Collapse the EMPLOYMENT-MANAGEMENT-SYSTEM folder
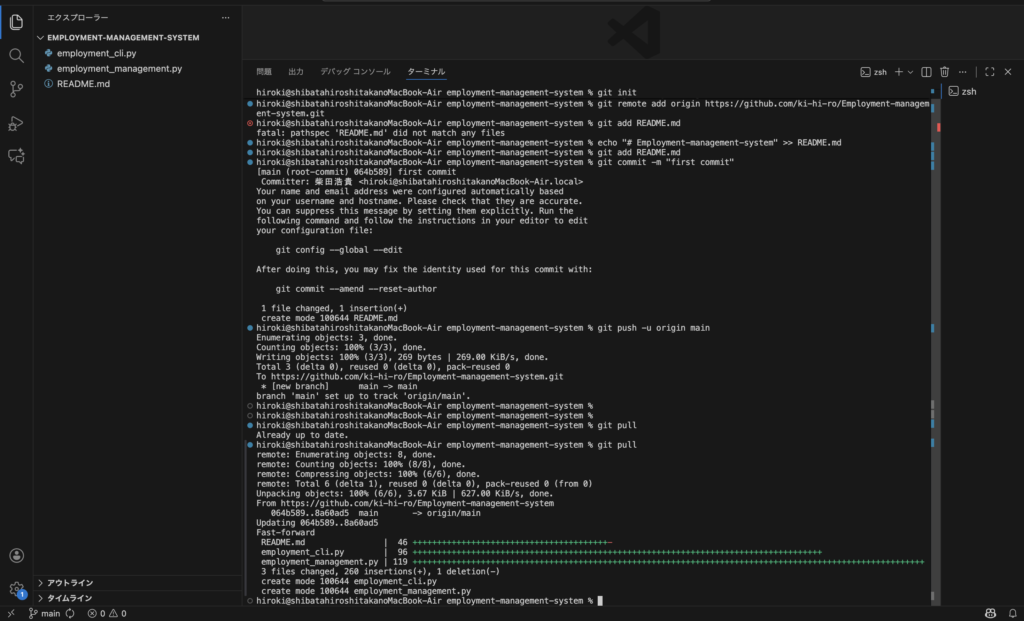1024x621 pixels. 123,37
